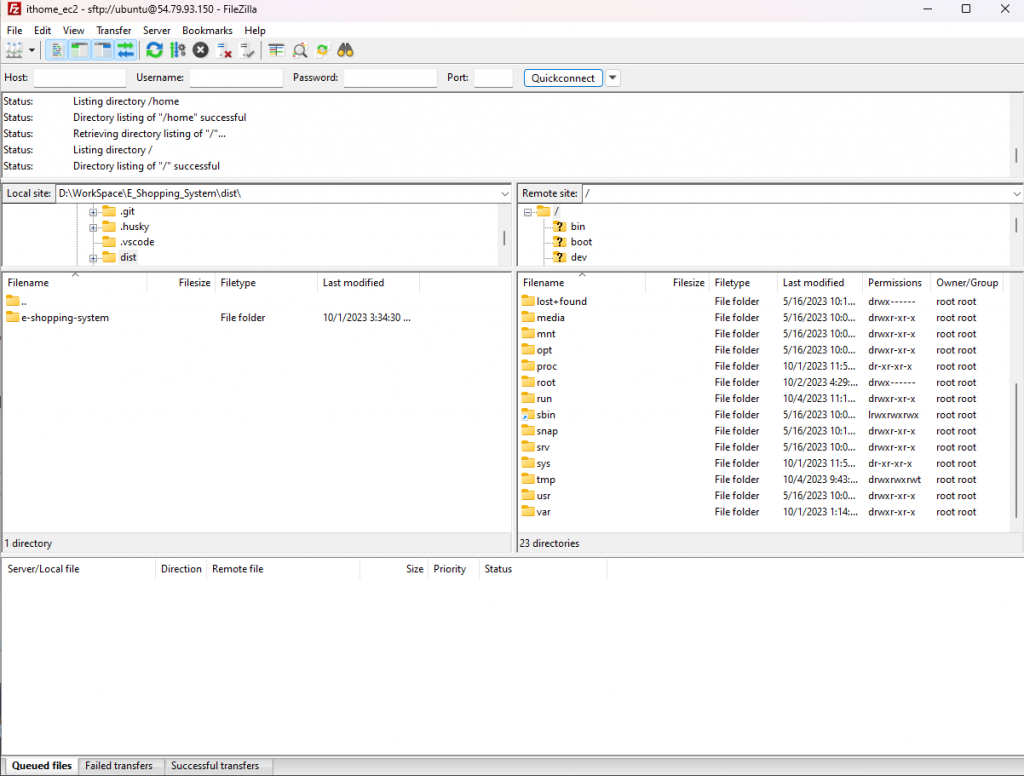The height and width of the screenshot is (776, 1024).
Task: Sort local files by Last modified column
Action: tap(353, 283)
